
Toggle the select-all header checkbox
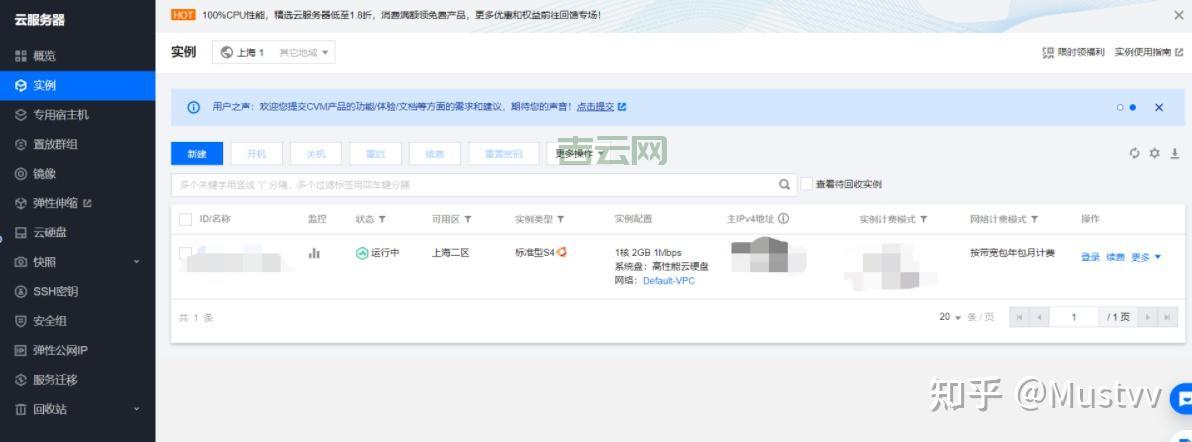[x=185, y=219]
